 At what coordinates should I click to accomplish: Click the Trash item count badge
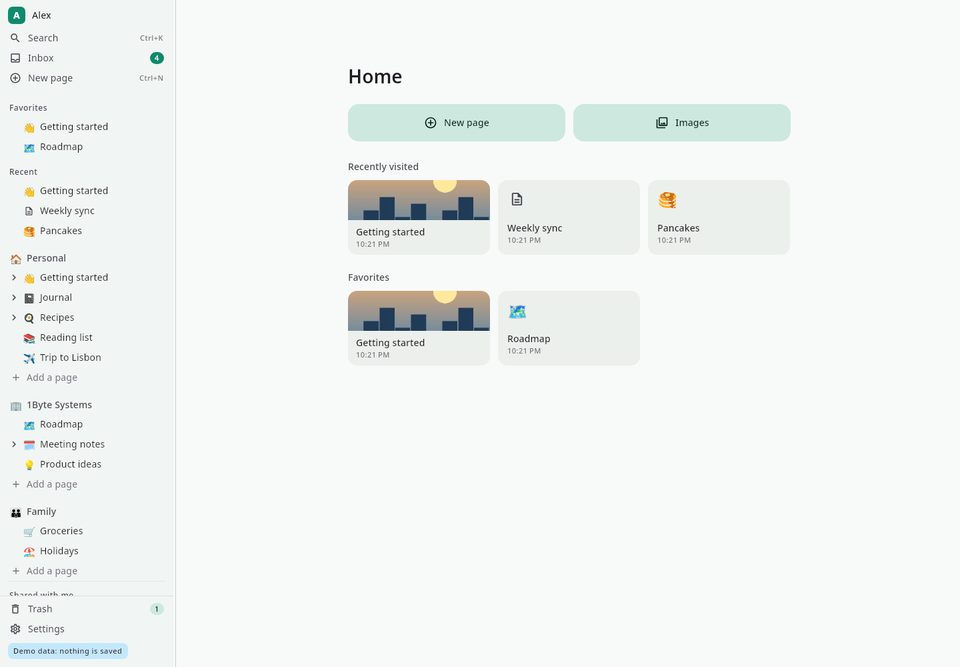[157, 609]
